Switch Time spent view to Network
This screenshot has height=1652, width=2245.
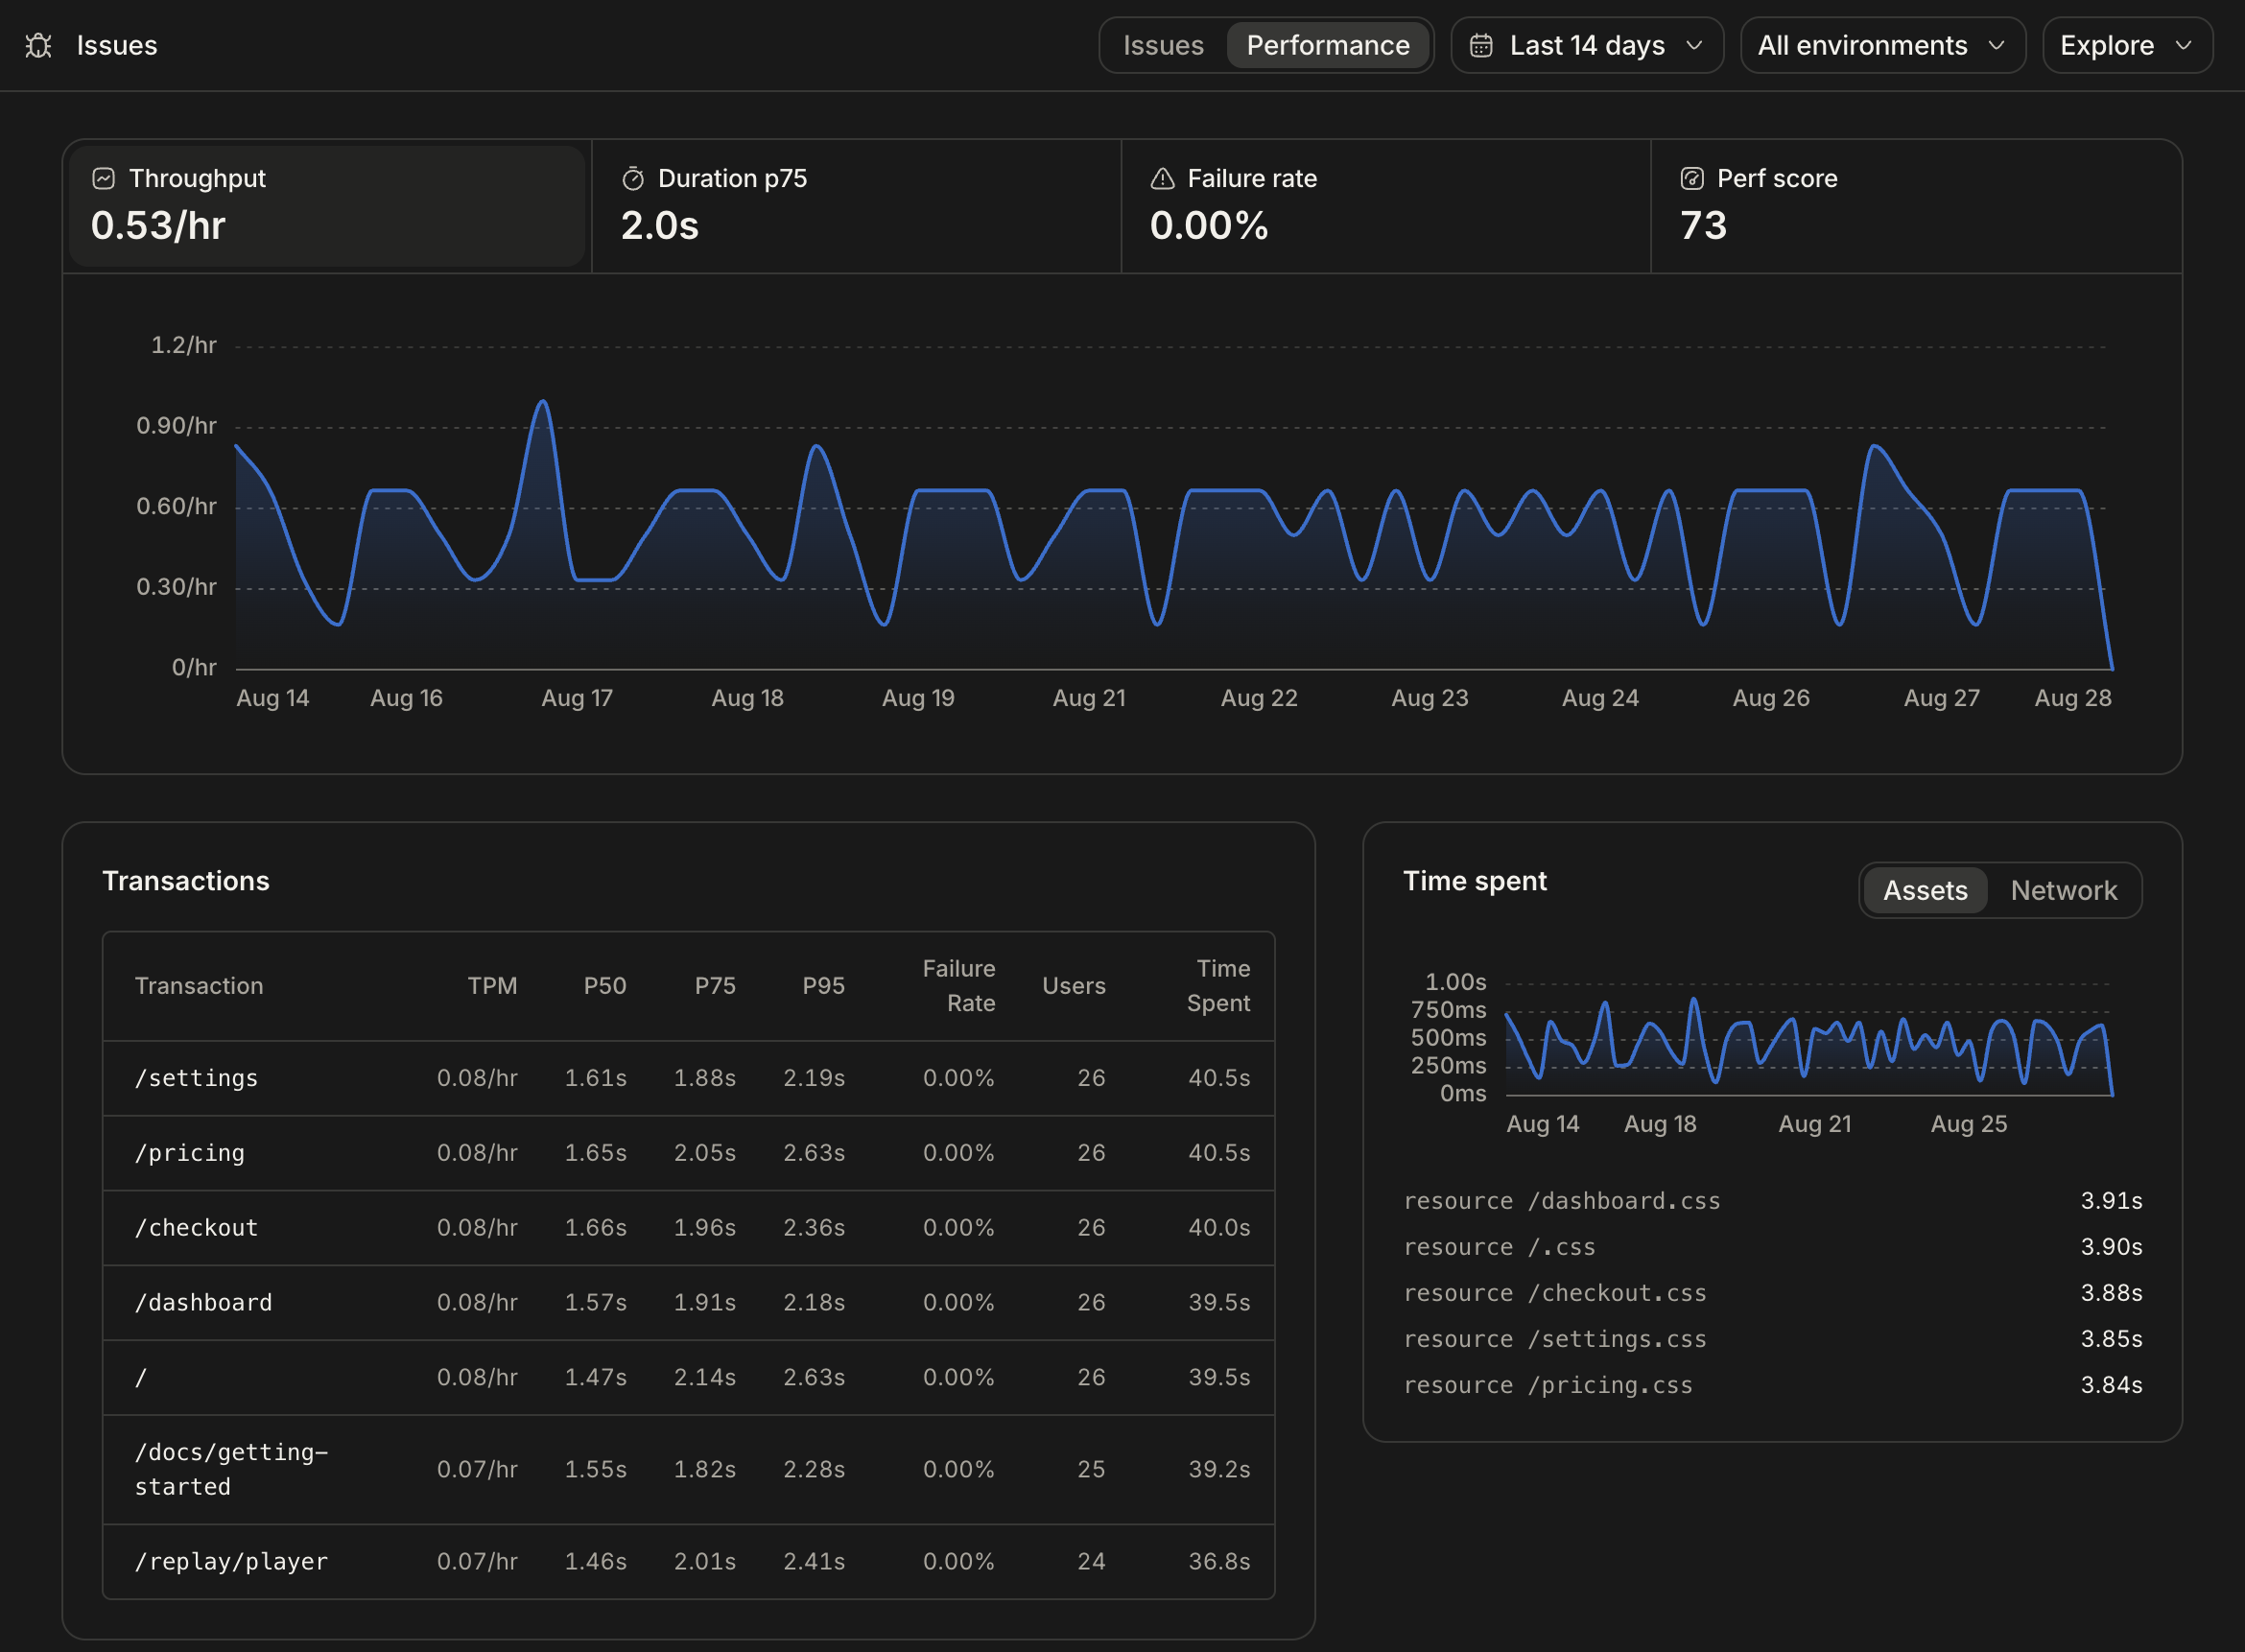point(2063,890)
